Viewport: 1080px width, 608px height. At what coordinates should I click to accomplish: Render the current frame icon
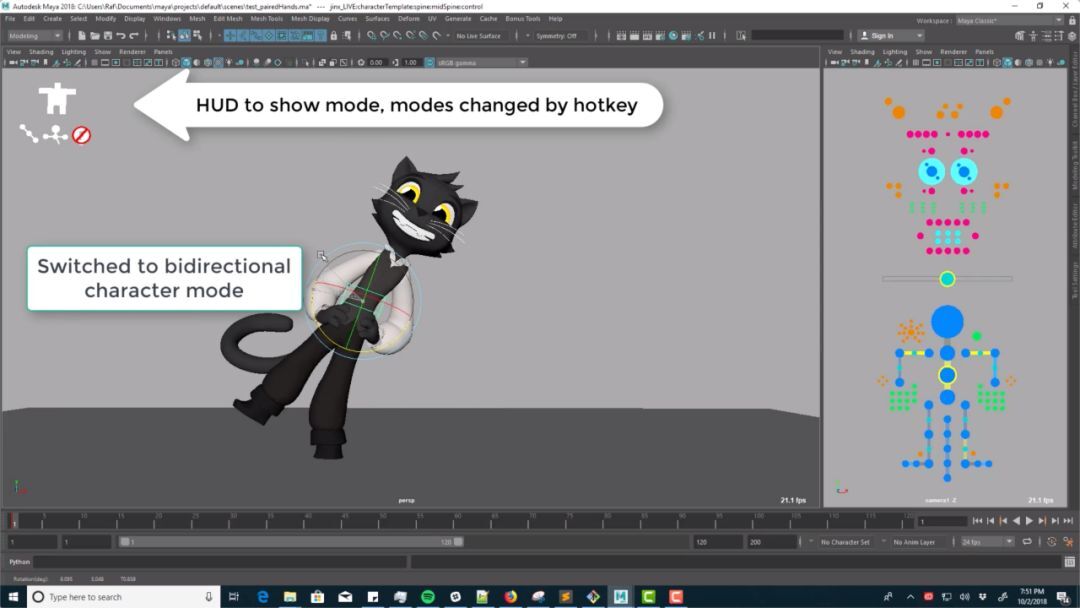click(x=634, y=35)
